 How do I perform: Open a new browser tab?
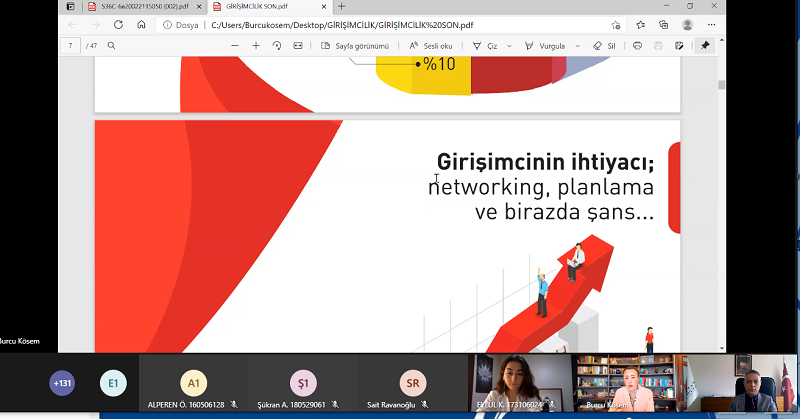[x=341, y=6]
